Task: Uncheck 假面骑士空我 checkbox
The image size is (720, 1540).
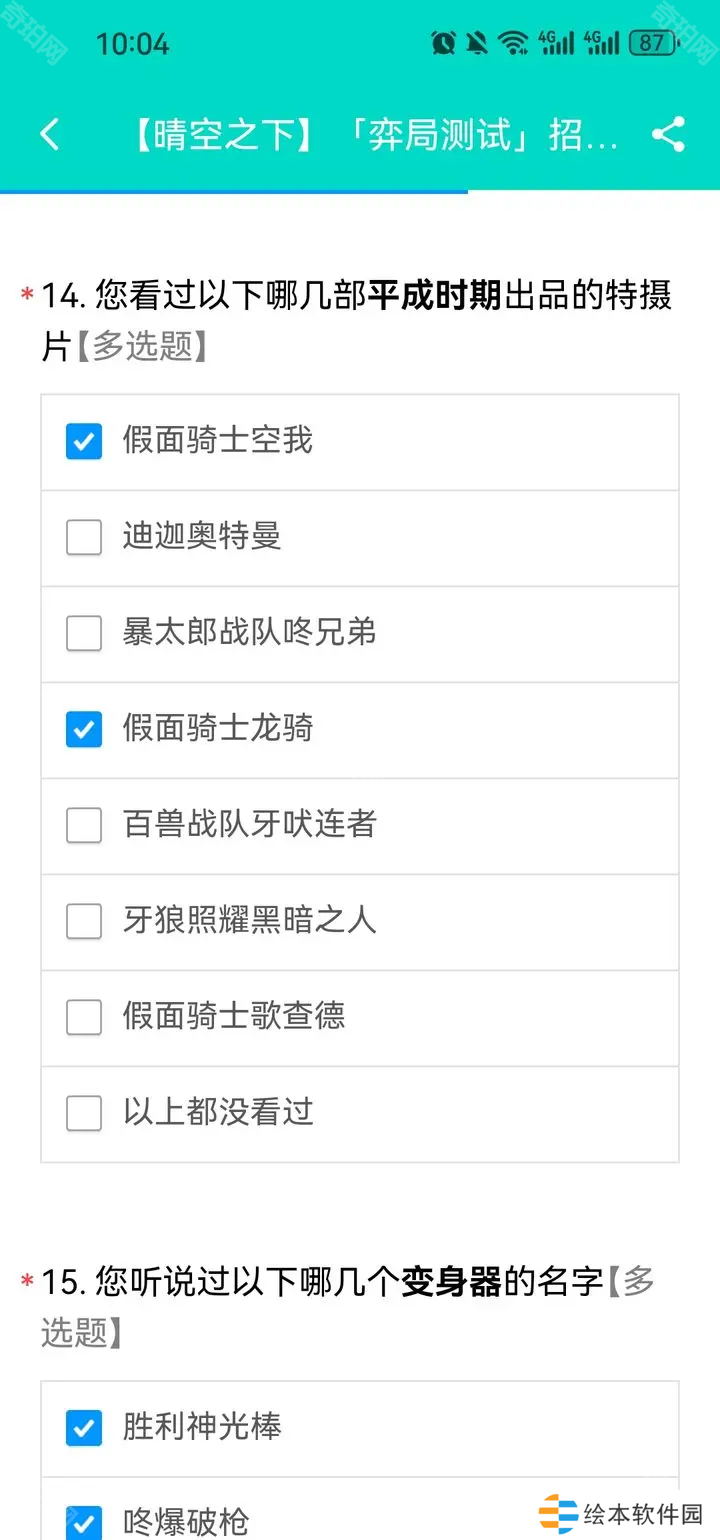Action: (84, 441)
